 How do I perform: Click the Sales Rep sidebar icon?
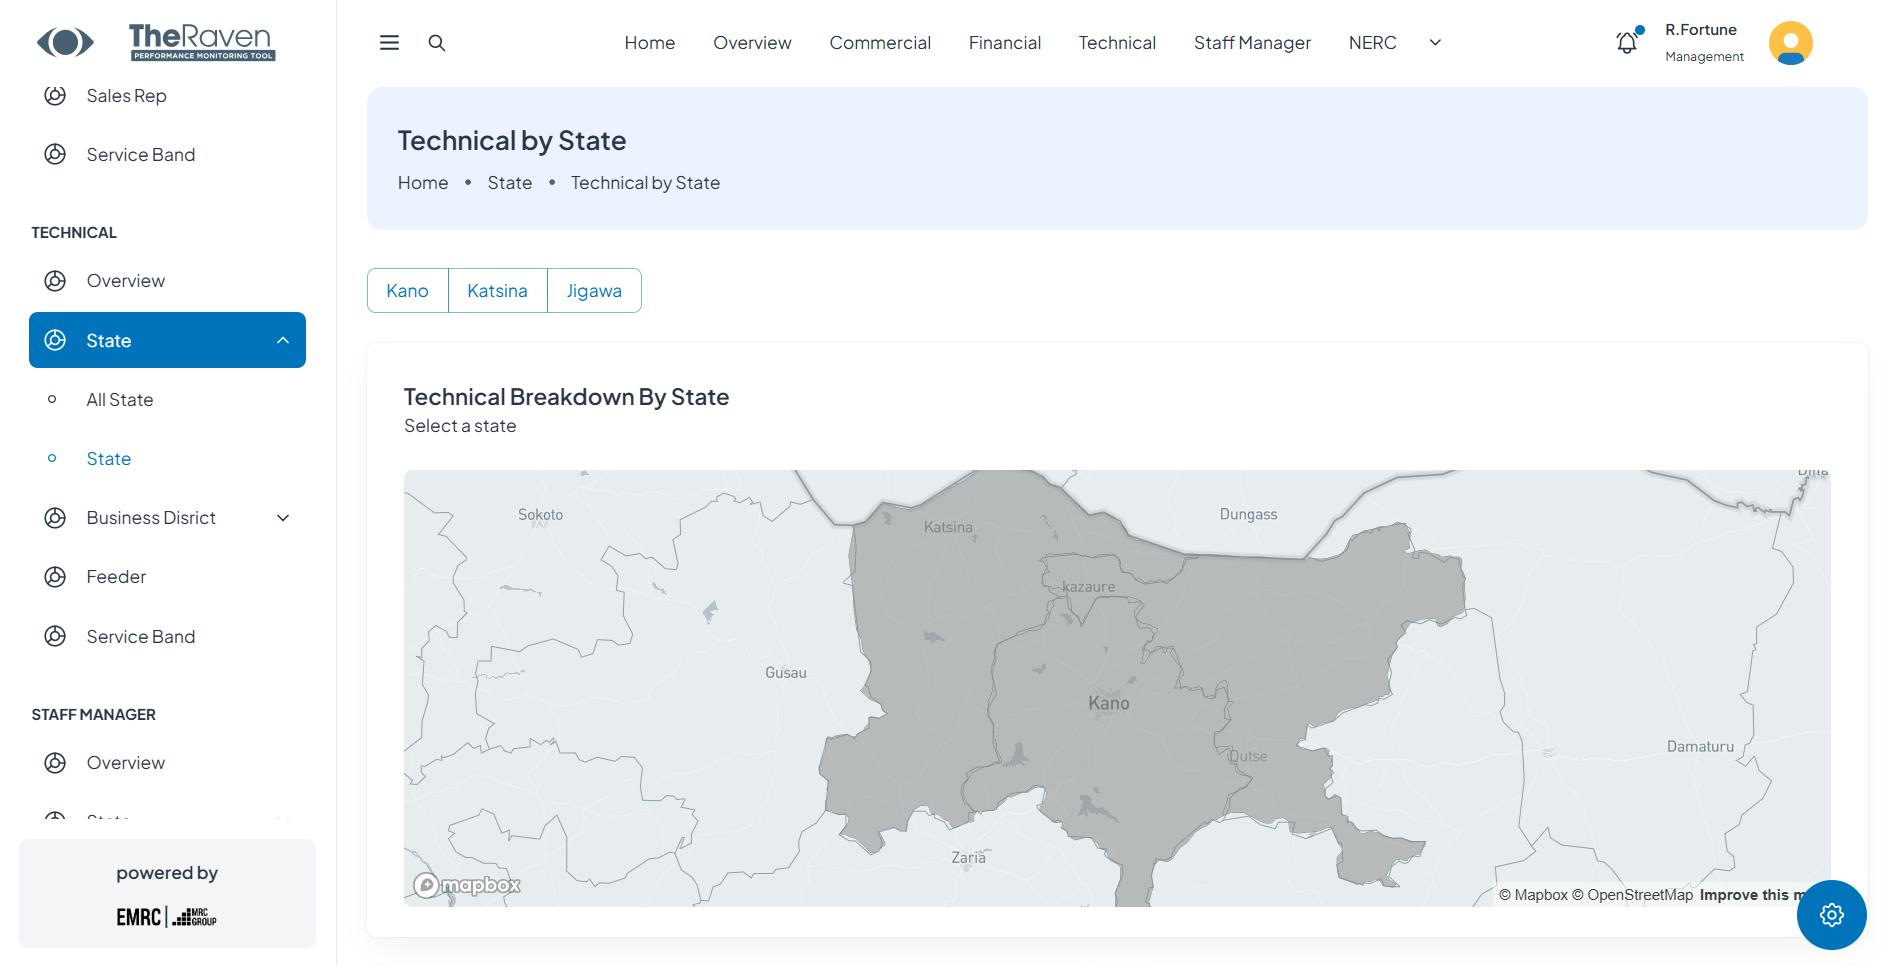click(55, 95)
